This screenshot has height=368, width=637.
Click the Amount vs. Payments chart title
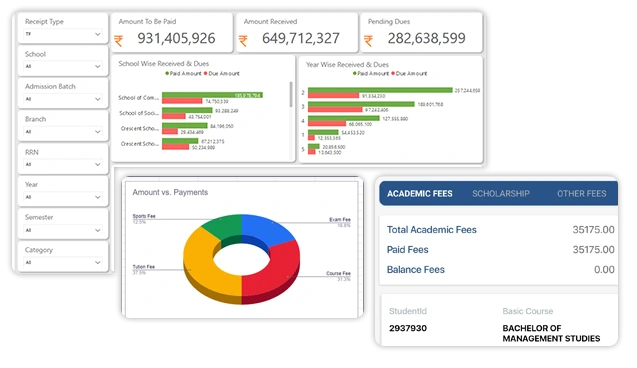coord(170,193)
